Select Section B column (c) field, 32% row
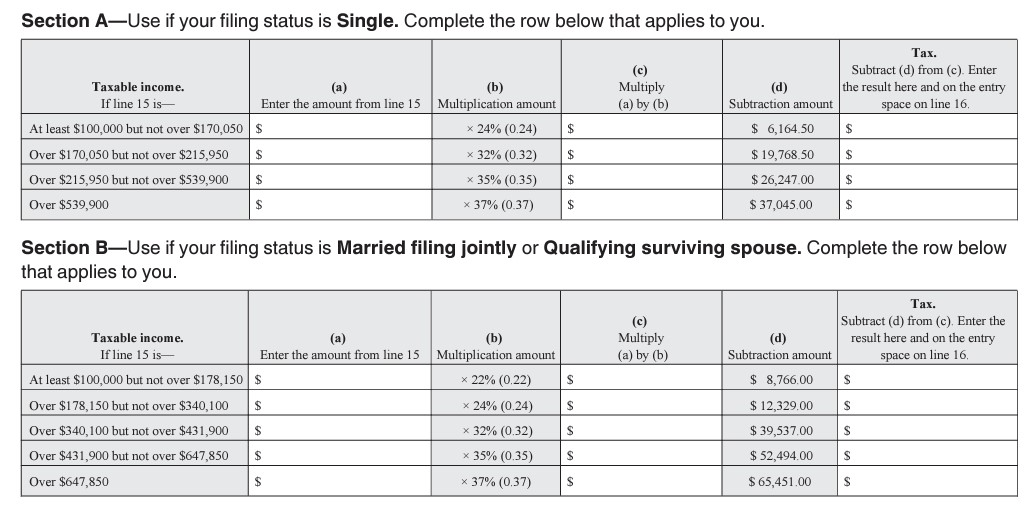This screenshot has height=505, width=1036. coord(645,431)
